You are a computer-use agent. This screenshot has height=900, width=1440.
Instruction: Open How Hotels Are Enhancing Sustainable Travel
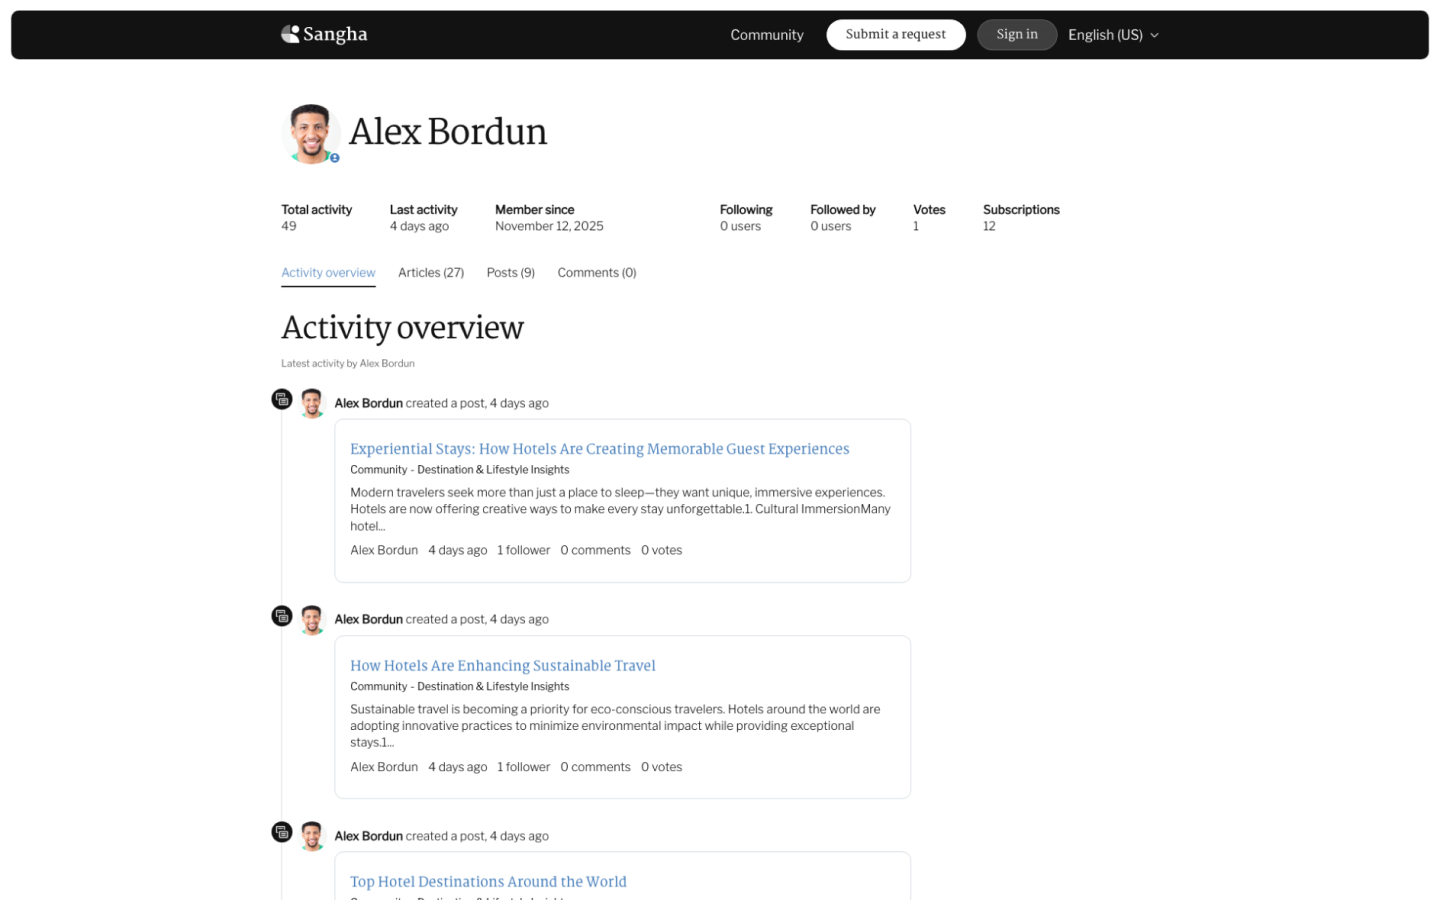[x=502, y=666]
